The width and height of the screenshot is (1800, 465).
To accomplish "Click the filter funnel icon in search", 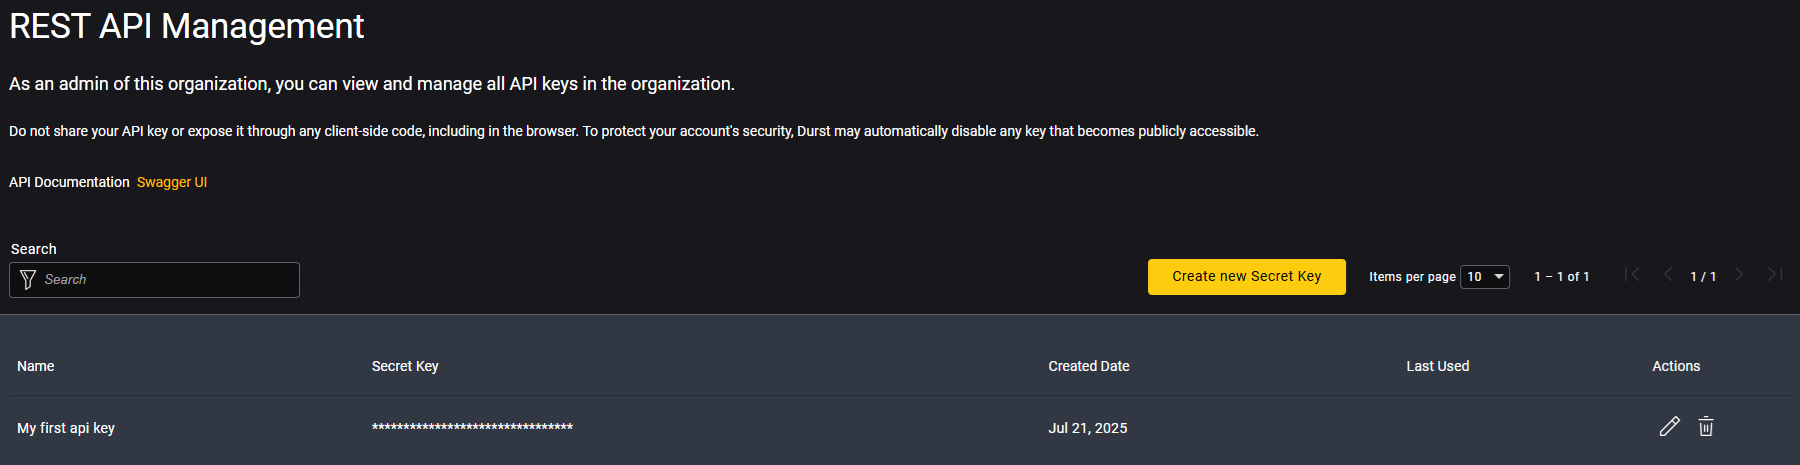I will tap(28, 280).
